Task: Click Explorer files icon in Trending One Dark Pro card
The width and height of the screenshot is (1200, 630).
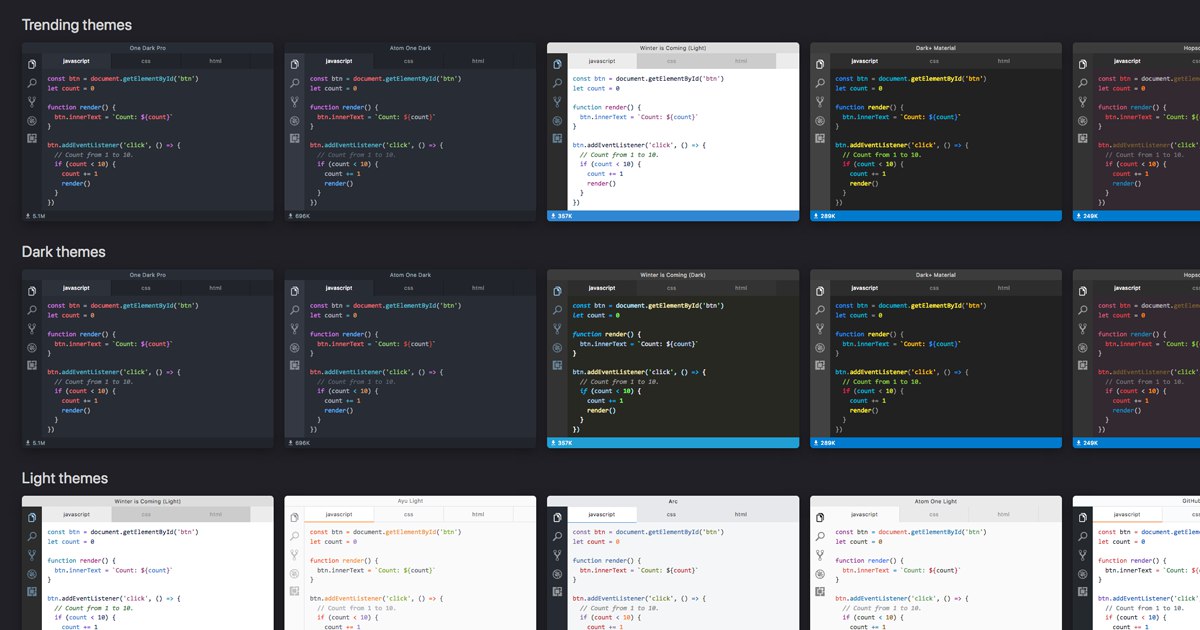Action: [32, 64]
